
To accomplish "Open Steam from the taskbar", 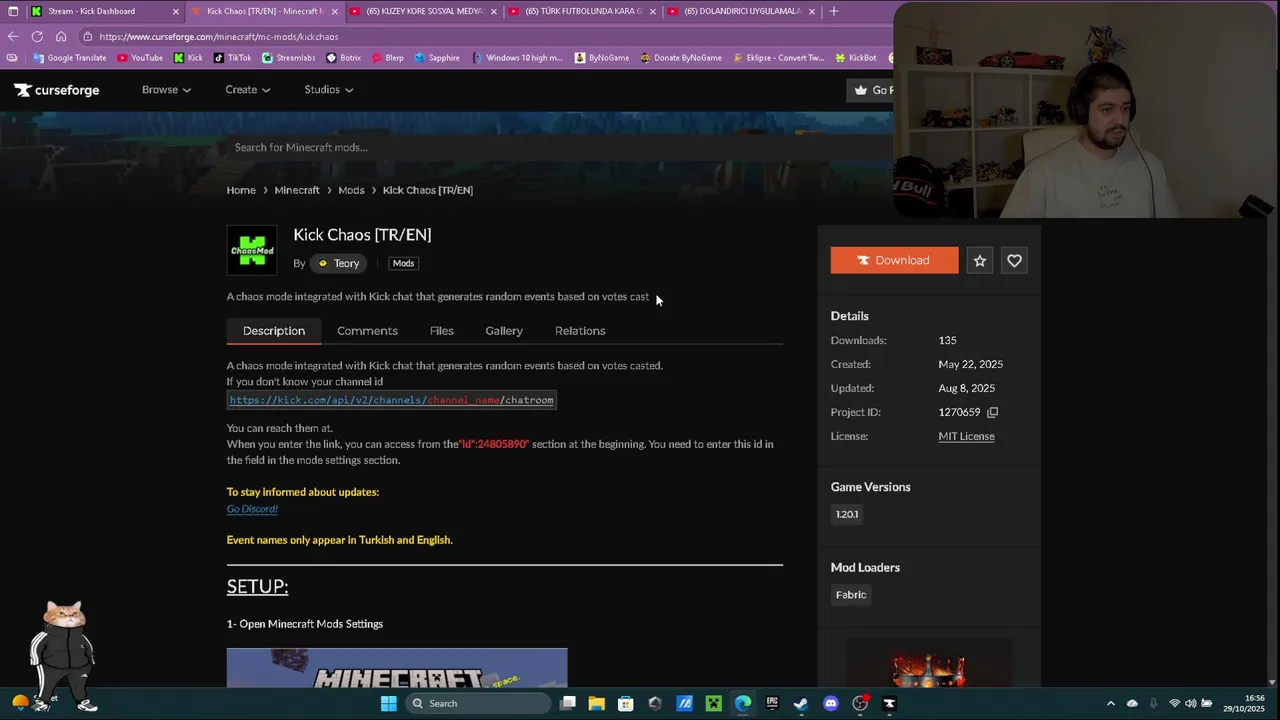I will (801, 704).
